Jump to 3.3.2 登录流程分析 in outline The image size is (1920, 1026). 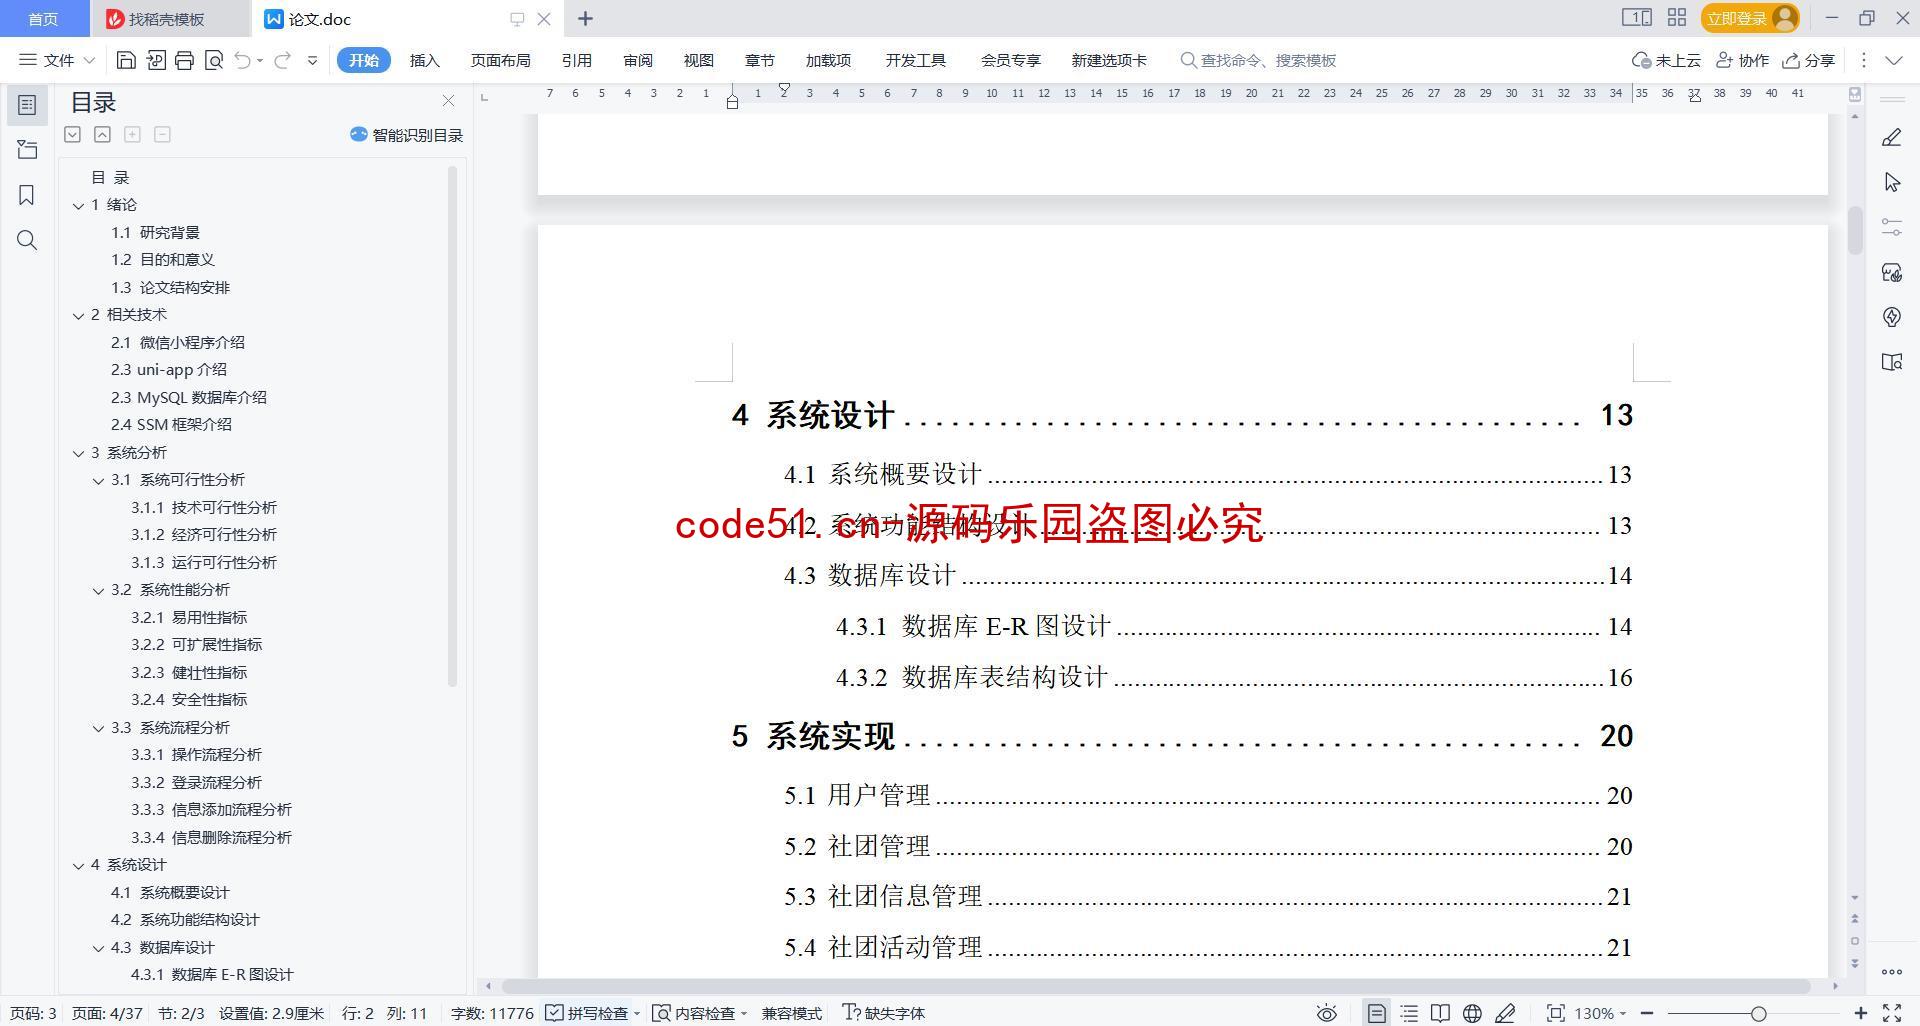(196, 783)
